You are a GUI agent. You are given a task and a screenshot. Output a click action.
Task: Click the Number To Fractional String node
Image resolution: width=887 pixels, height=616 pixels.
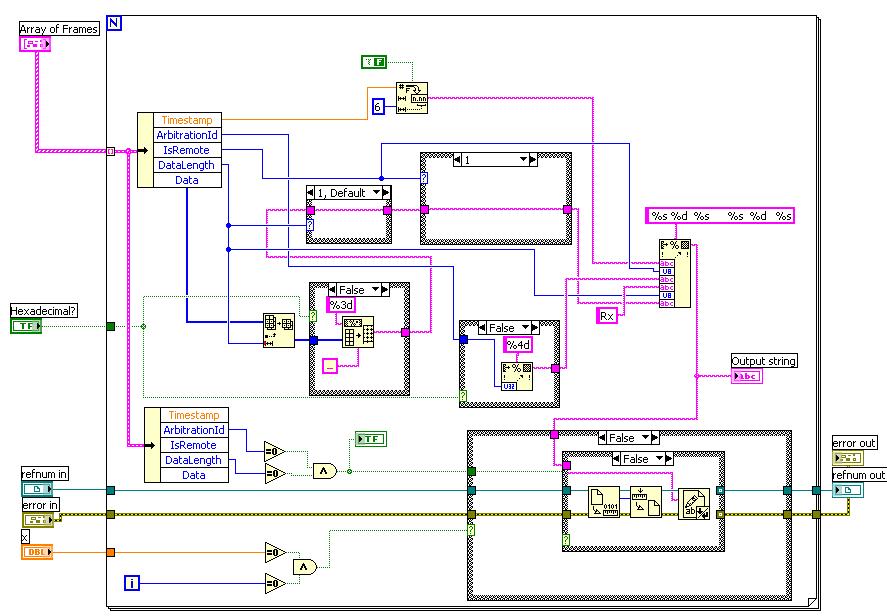coord(412,98)
